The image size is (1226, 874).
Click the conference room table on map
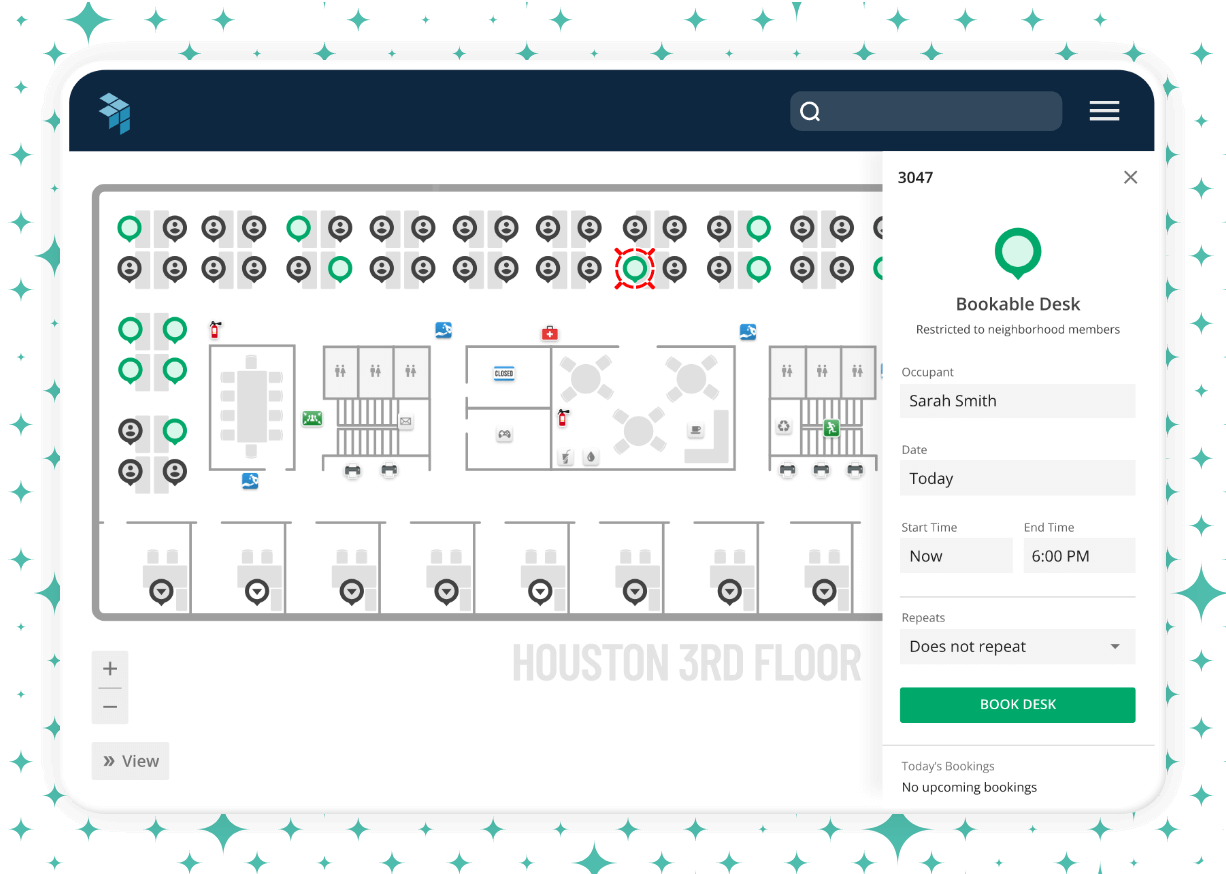click(252, 407)
